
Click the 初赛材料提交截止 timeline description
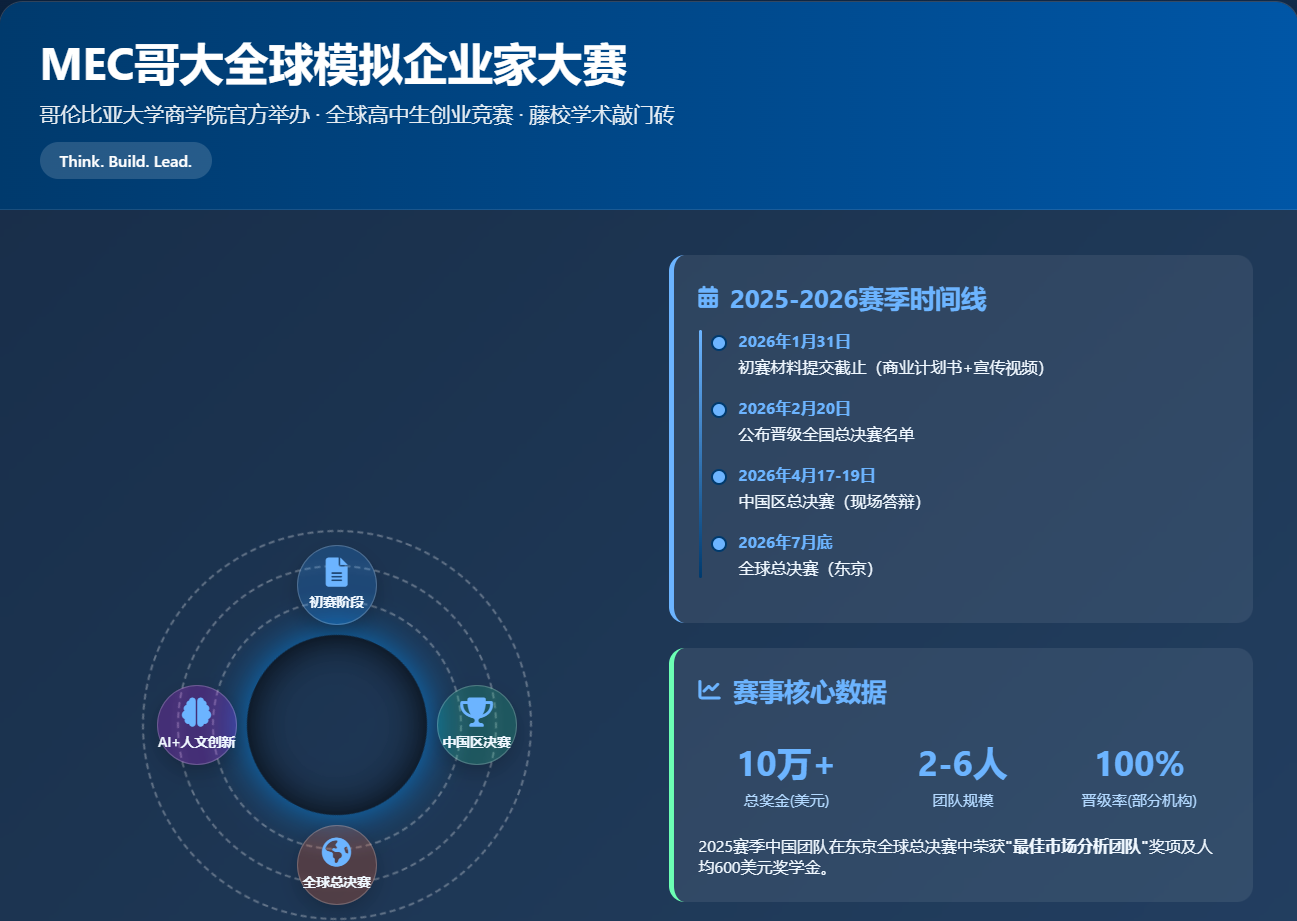[x=891, y=368]
